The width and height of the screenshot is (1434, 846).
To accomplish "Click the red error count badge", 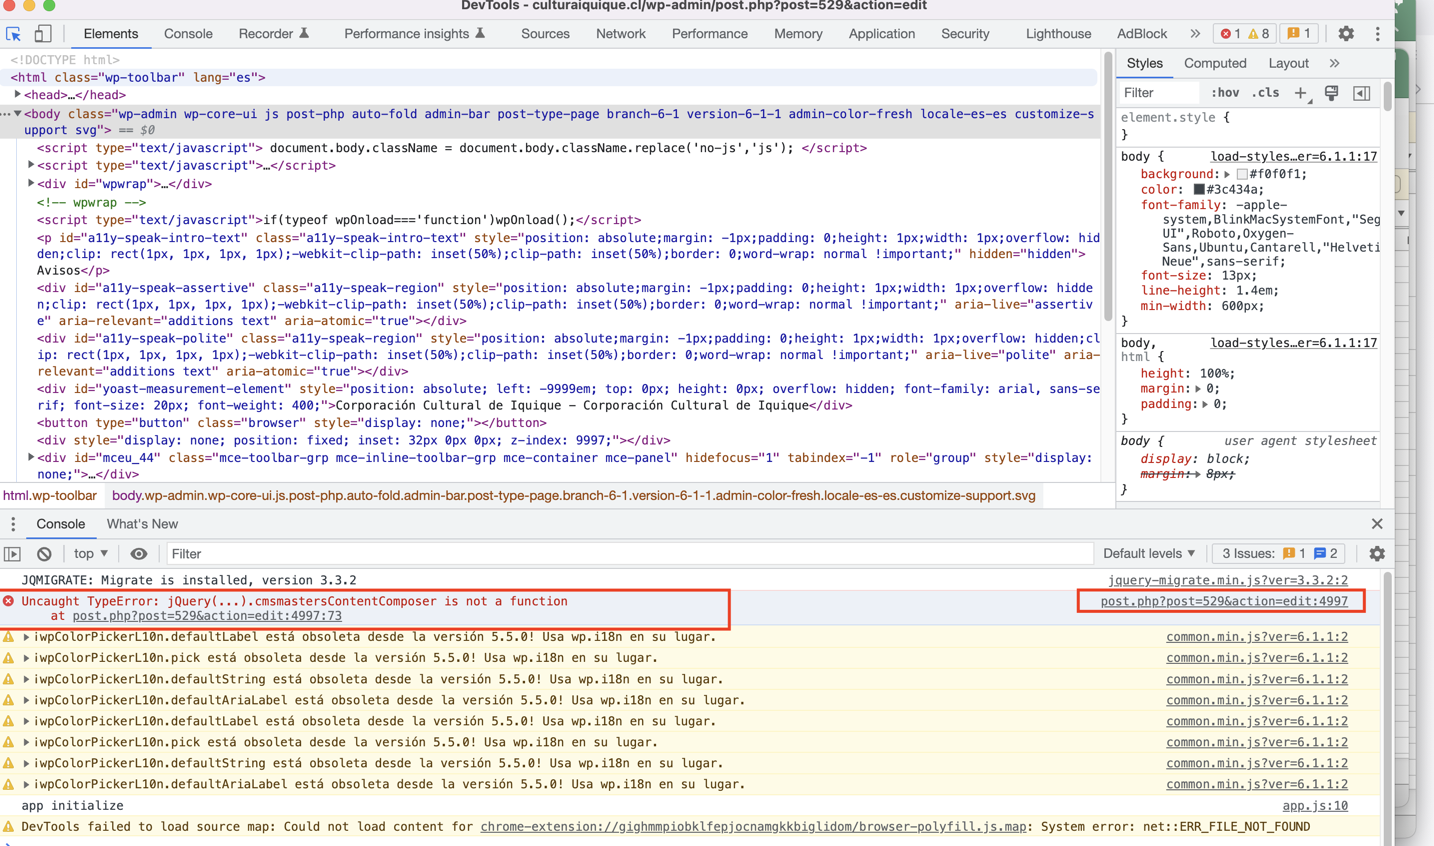I will [1230, 34].
